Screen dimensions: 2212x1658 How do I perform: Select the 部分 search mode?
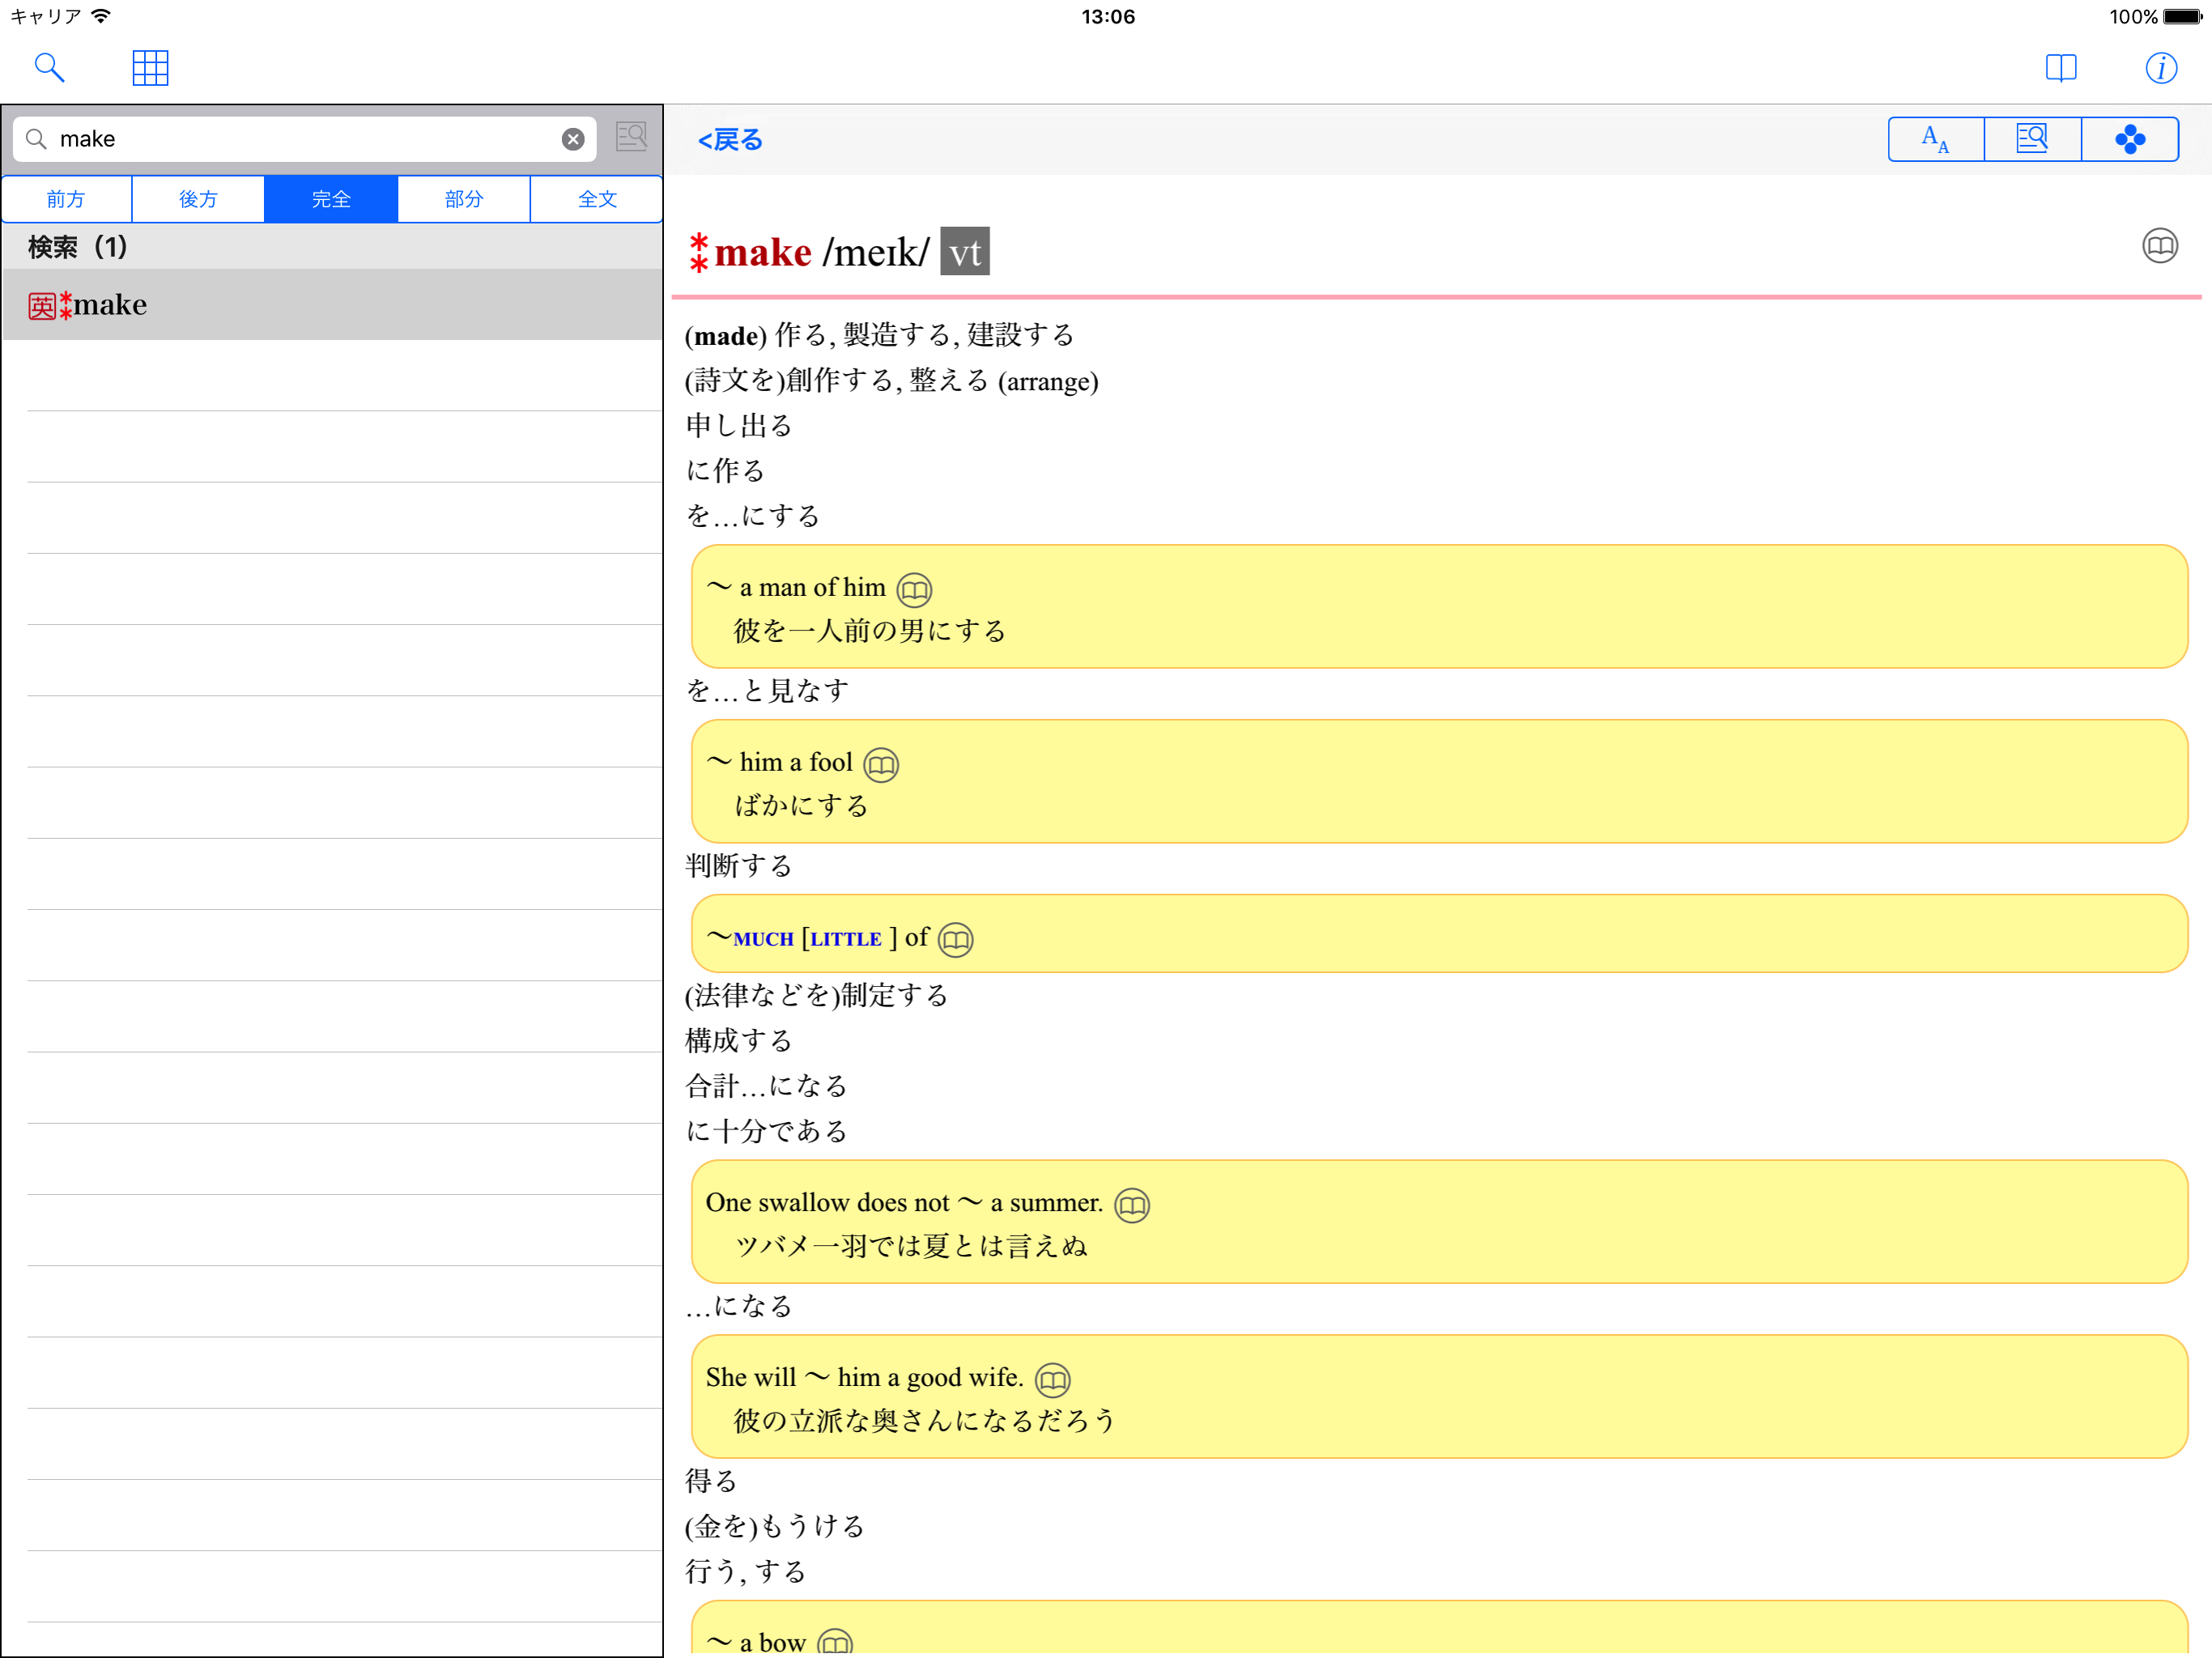pos(464,199)
